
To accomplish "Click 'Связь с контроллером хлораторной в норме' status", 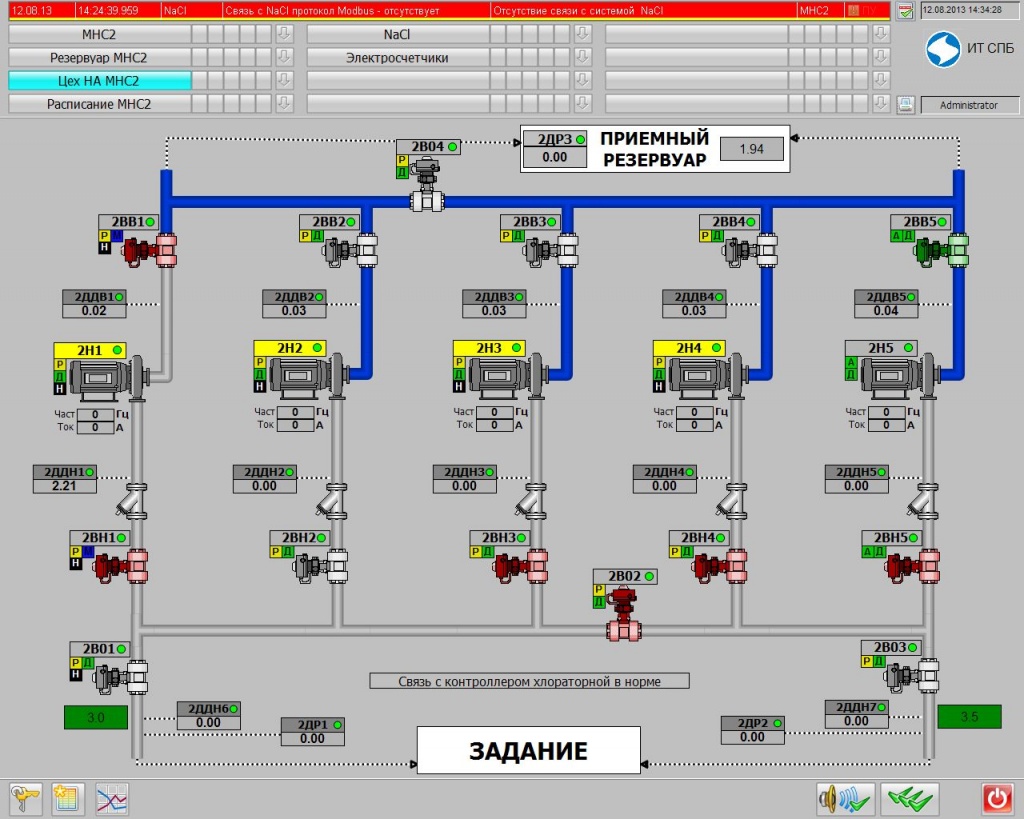I will [x=530, y=681].
